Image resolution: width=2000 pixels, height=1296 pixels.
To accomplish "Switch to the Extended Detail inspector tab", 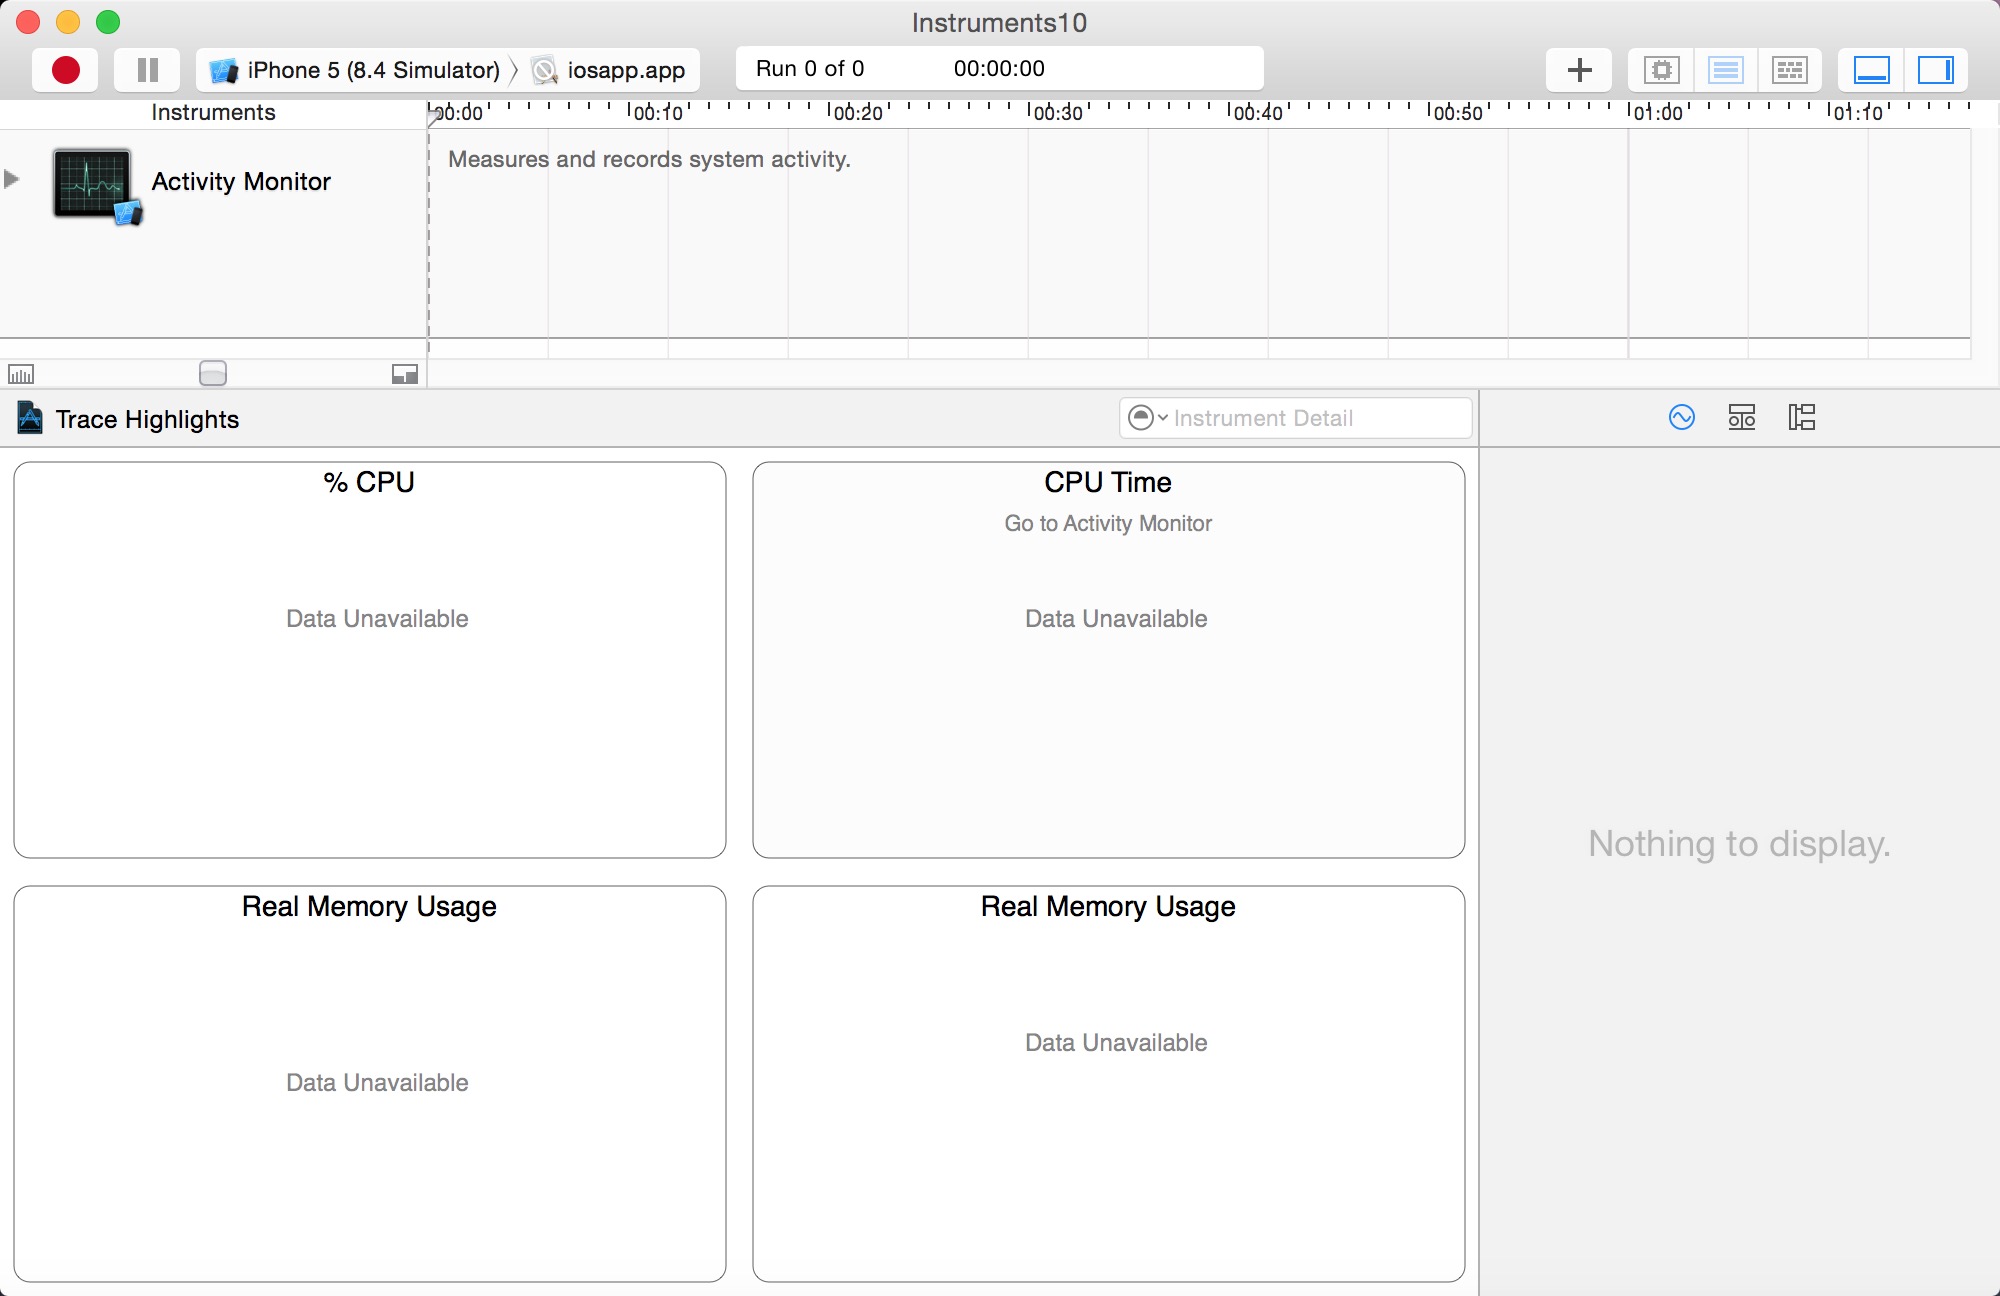I will pyautogui.click(x=1802, y=417).
